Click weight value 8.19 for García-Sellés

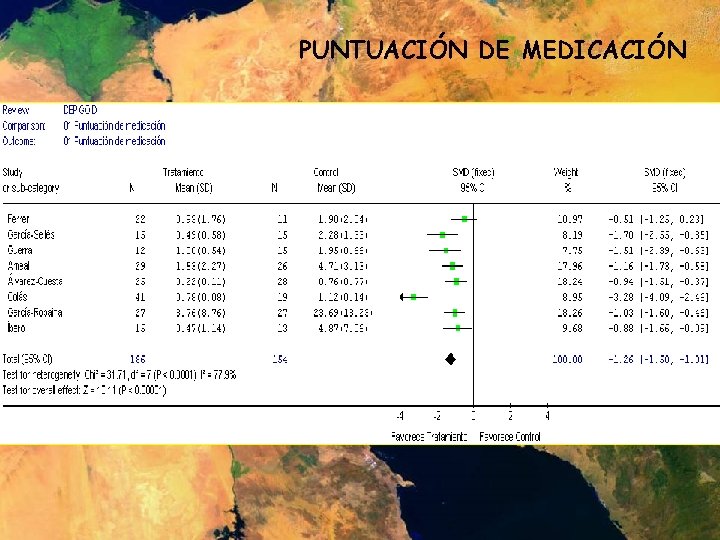(x=572, y=235)
